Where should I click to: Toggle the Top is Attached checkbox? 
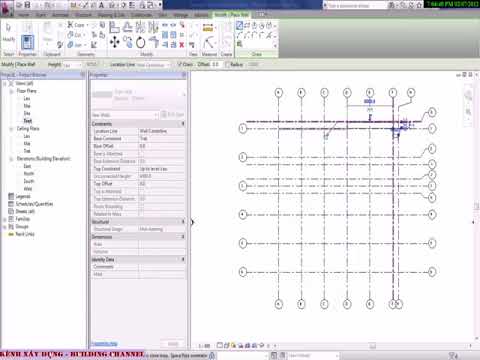(x=141, y=191)
